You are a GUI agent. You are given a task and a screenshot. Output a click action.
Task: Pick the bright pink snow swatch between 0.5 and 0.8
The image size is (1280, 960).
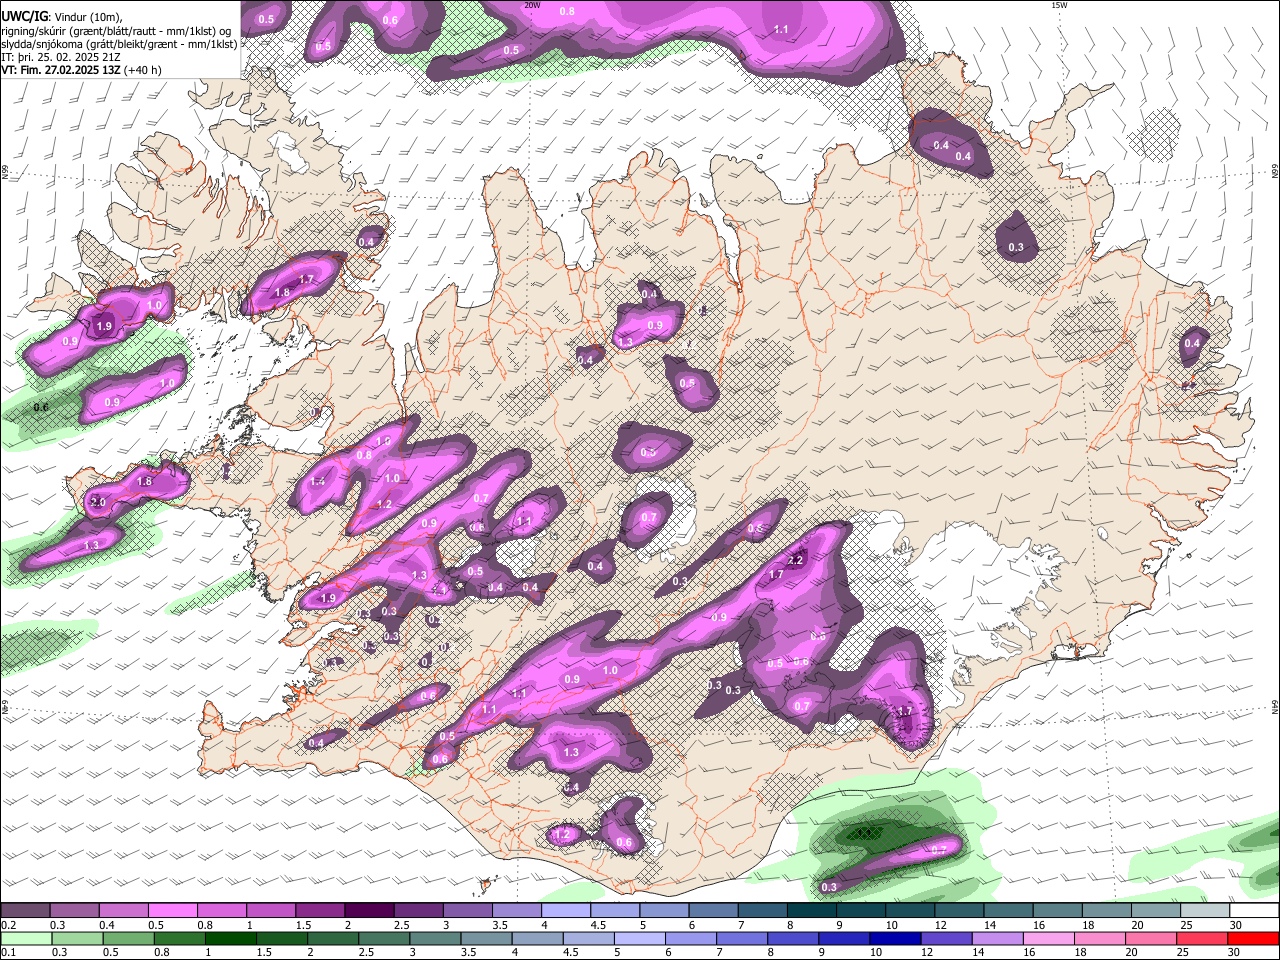[x=172, y=911]
